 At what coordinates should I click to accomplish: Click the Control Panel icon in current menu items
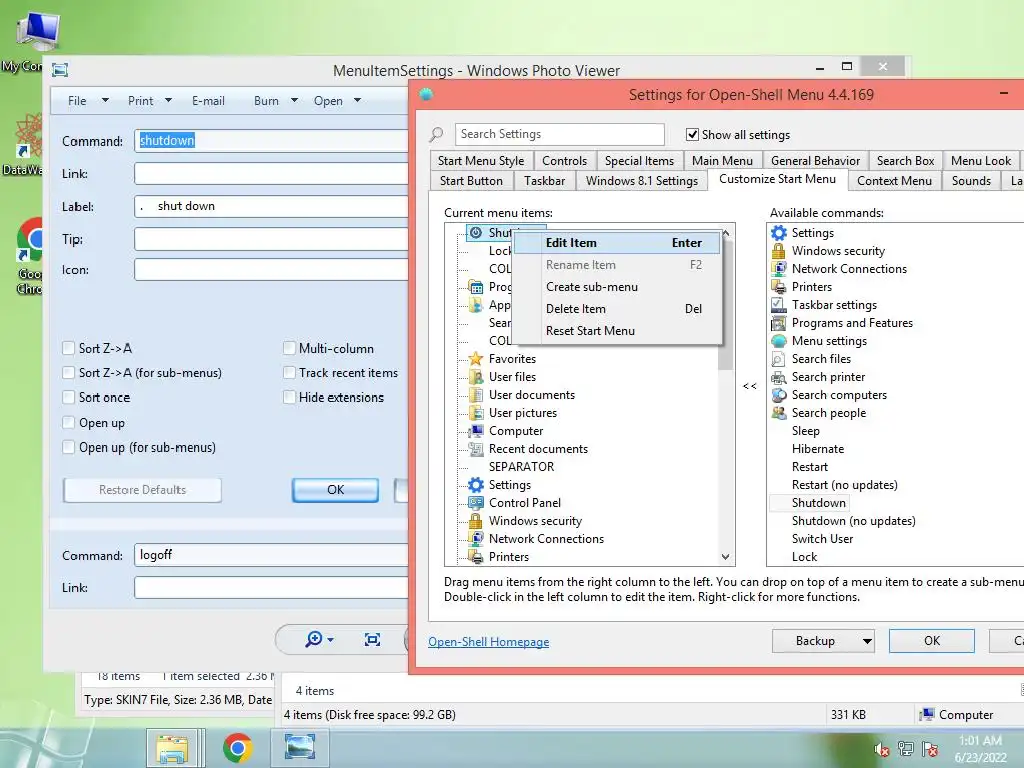click(476, 503)
